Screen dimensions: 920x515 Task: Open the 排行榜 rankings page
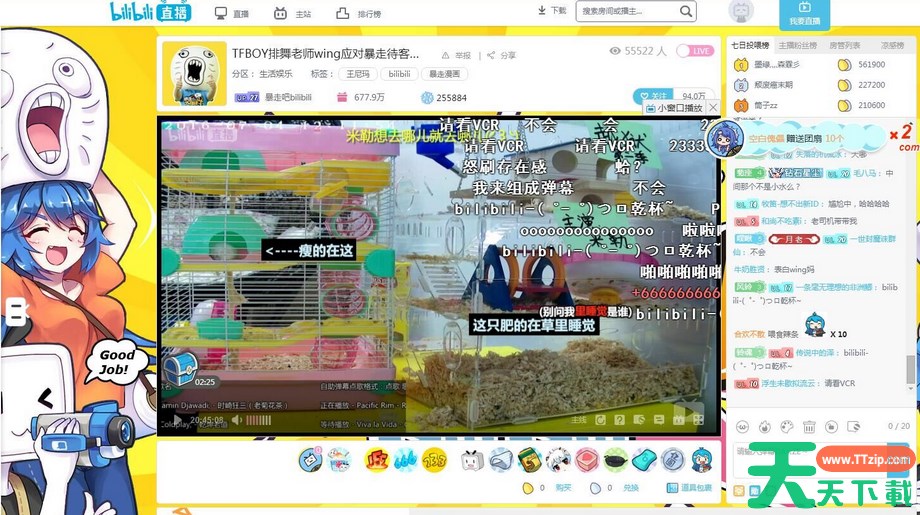coord(358,13)
